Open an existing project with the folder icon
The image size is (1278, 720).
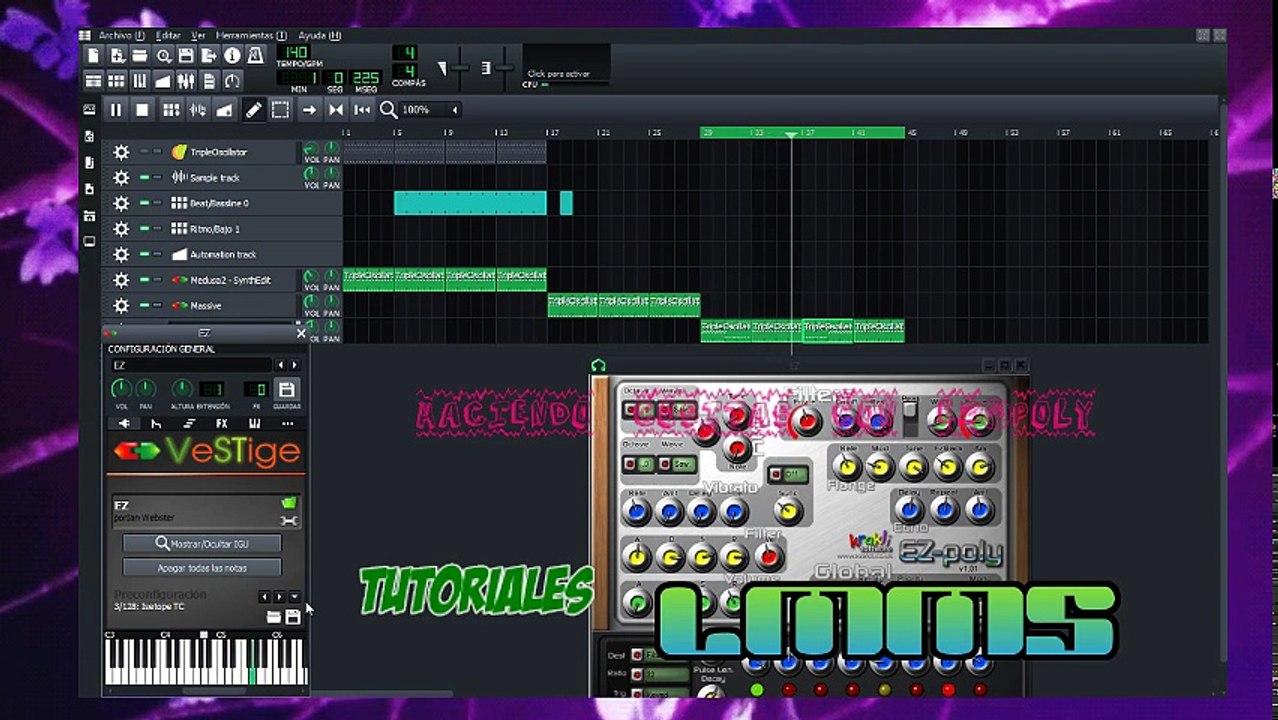coord(140,56)
